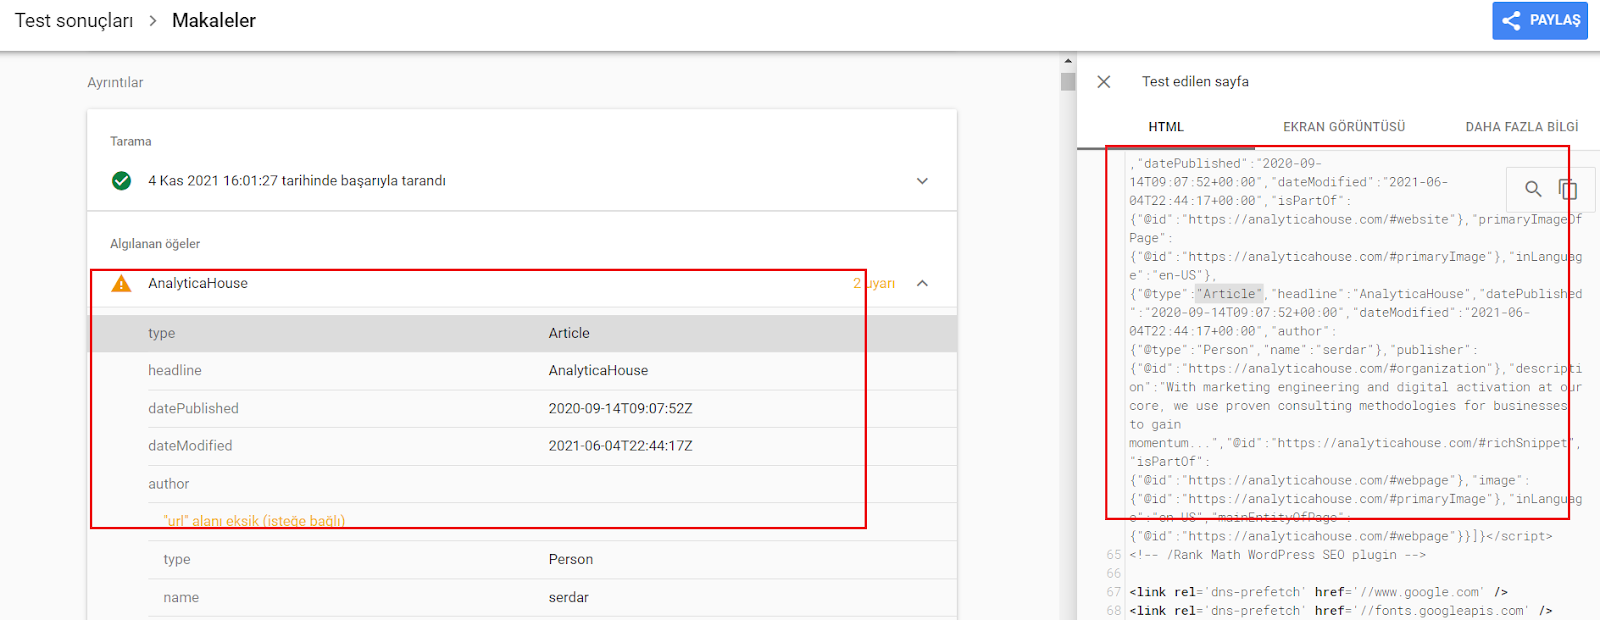Click the orange warning triangle icon

pos(122,284)
